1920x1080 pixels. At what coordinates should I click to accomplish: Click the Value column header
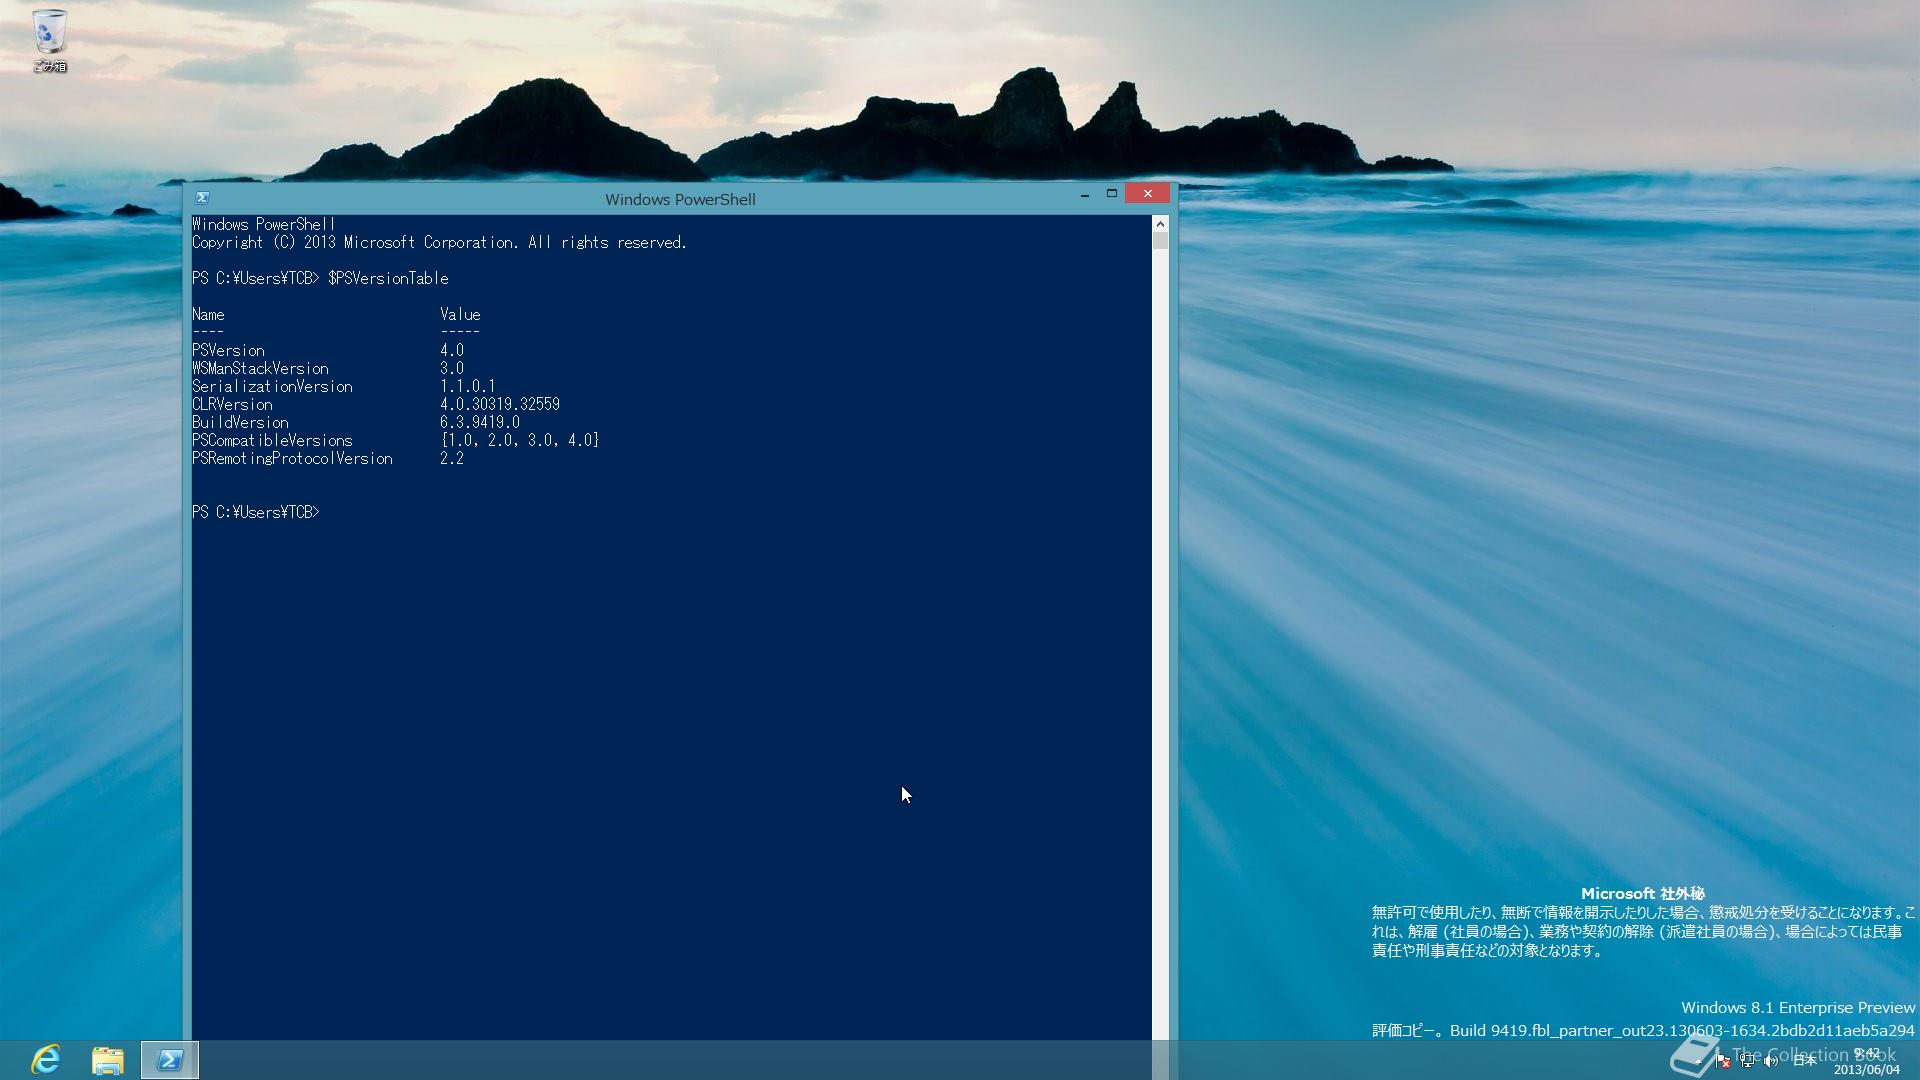point(460,314)
